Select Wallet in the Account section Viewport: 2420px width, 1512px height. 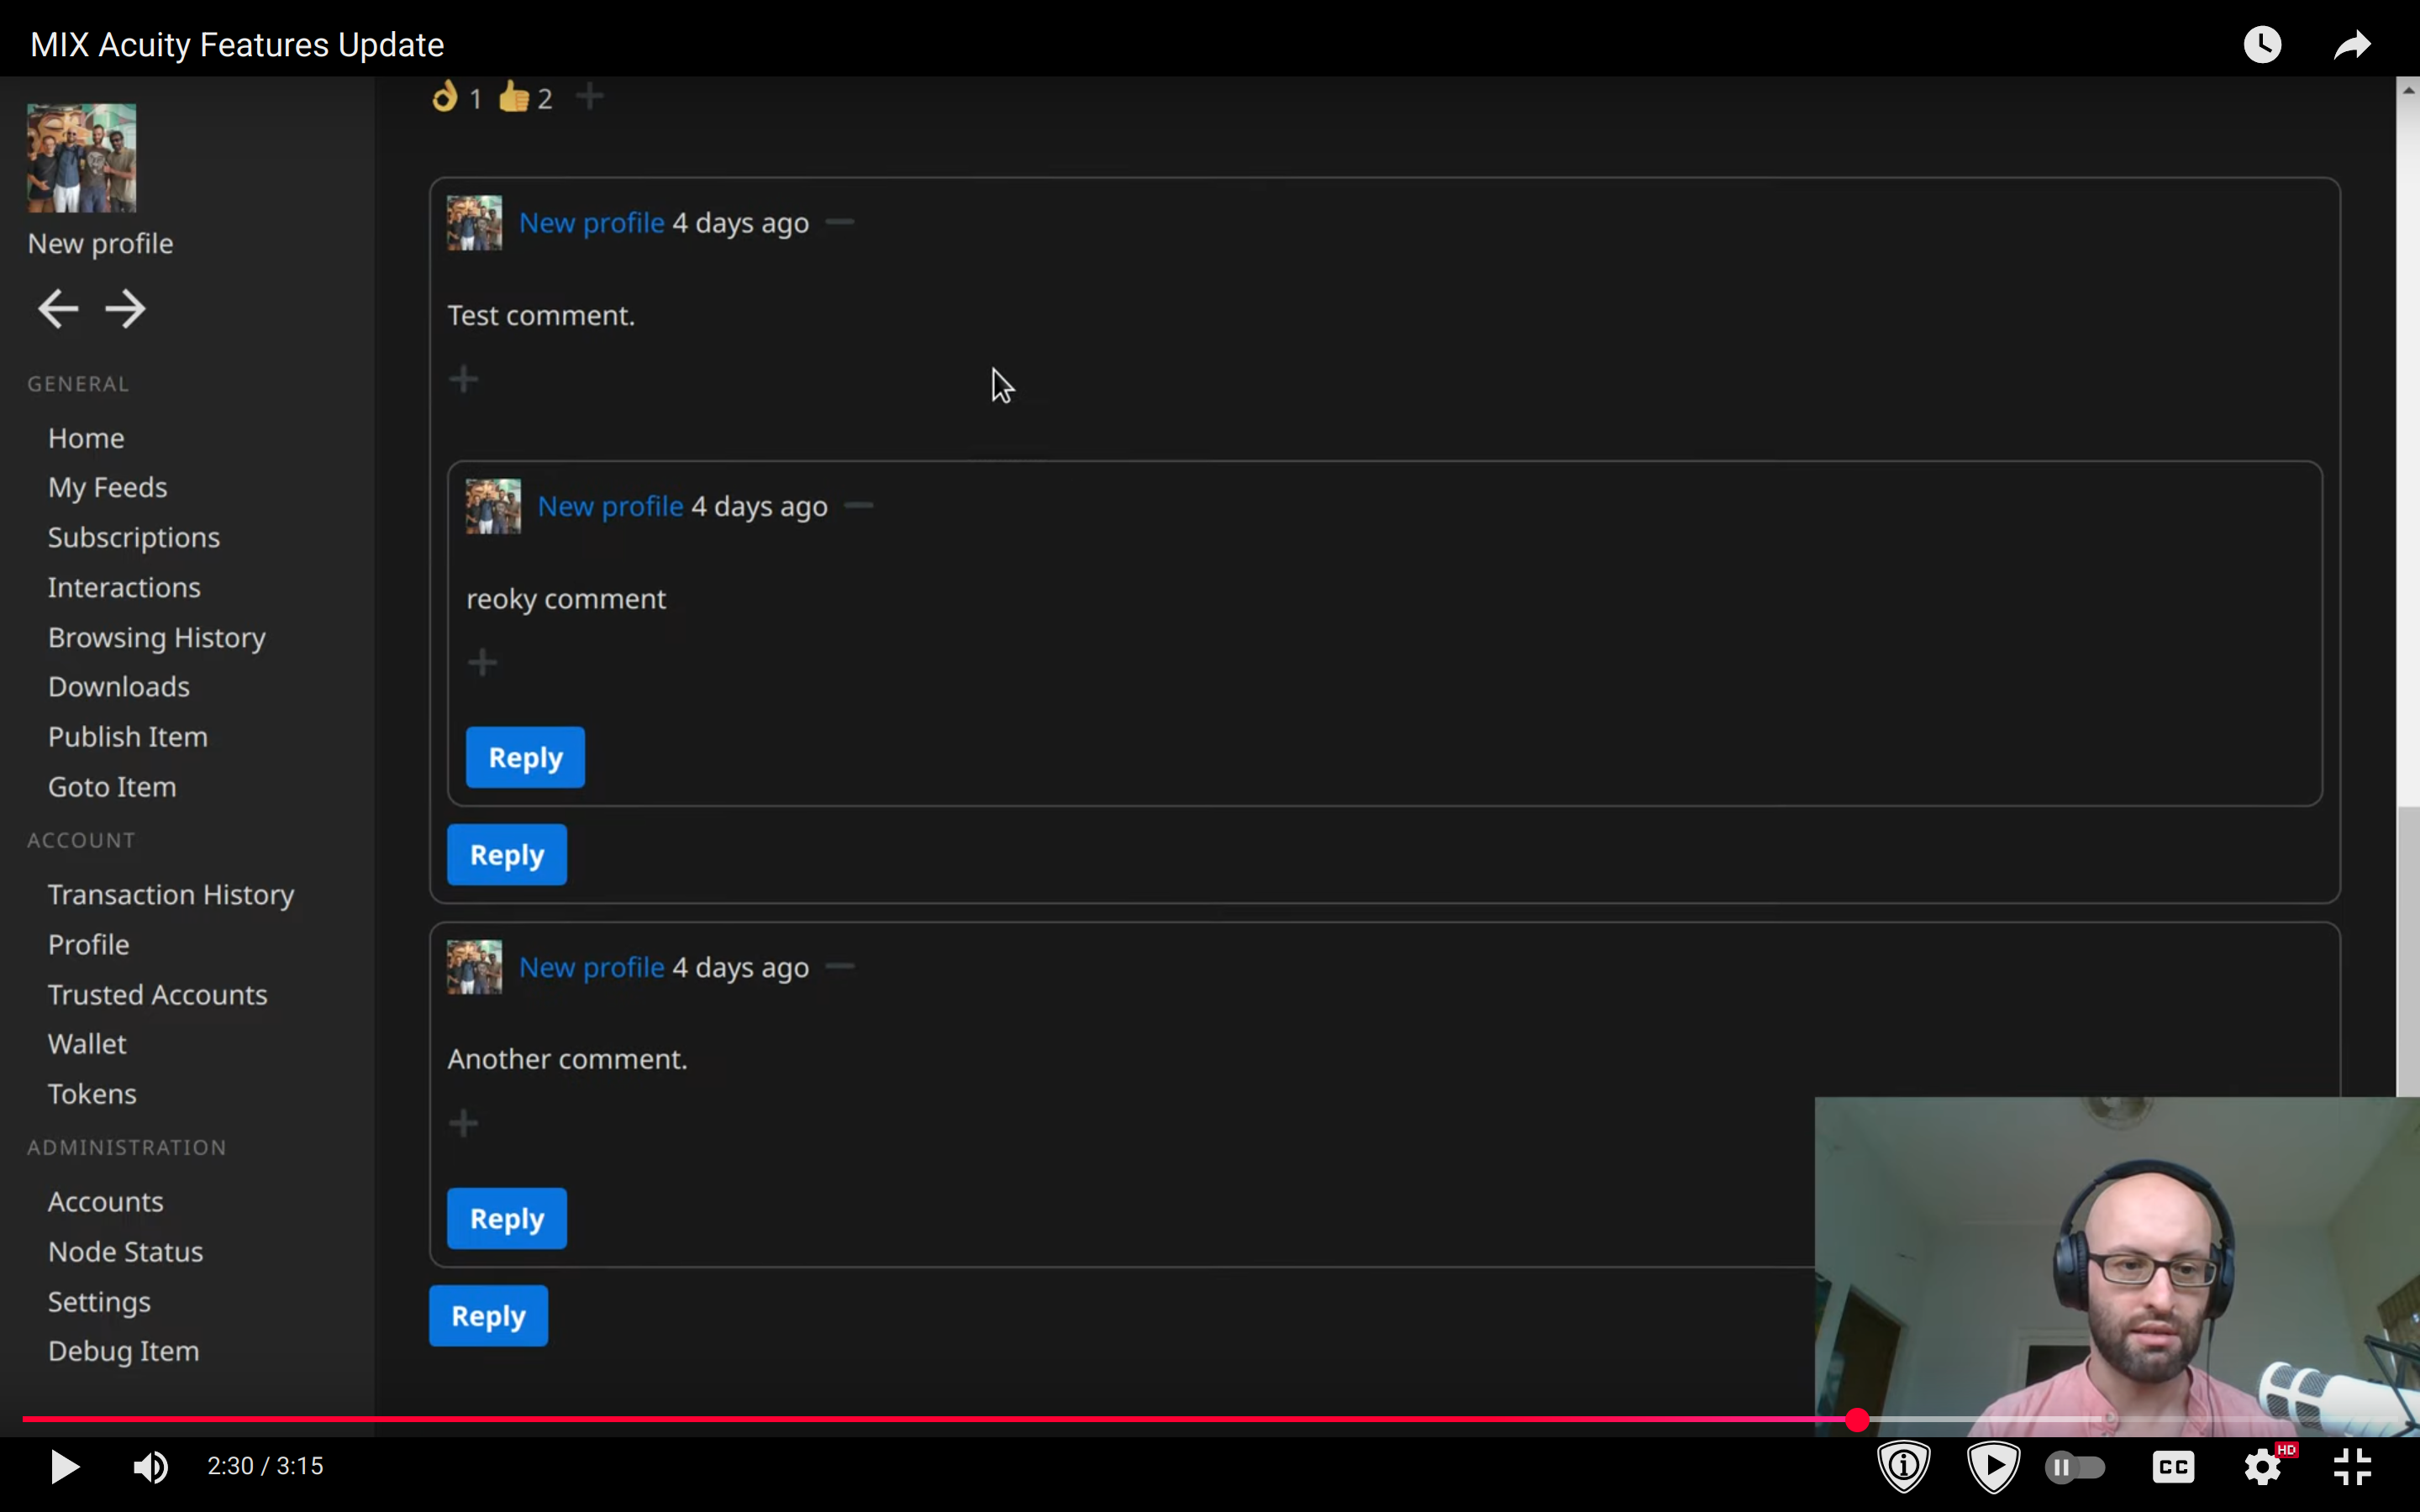(x=87, y=1044)
